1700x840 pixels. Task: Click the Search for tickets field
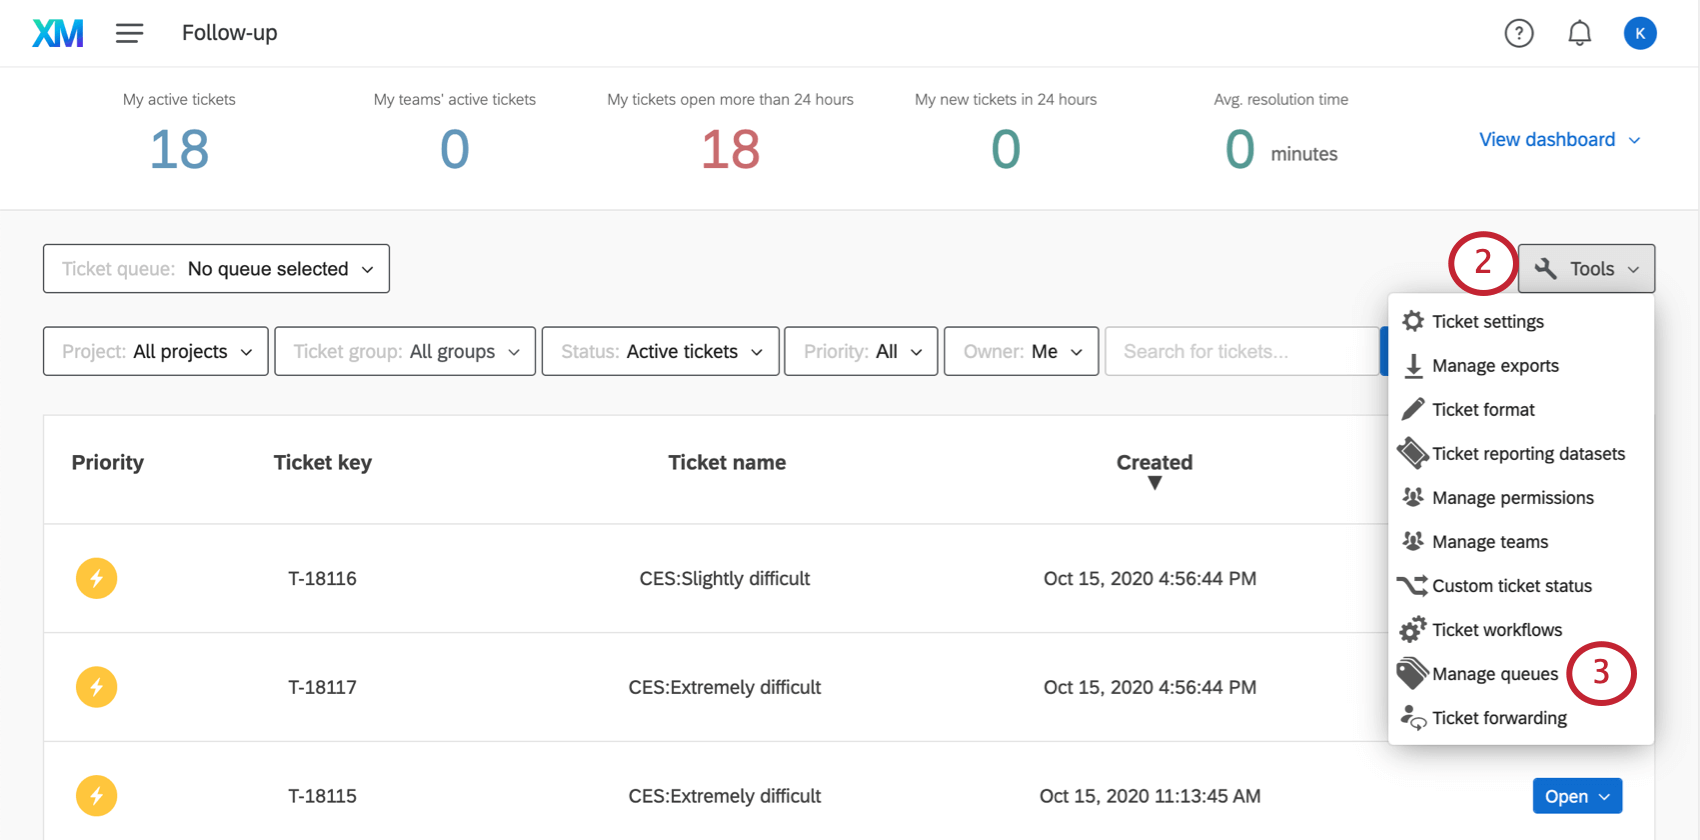pos(1242,351)
